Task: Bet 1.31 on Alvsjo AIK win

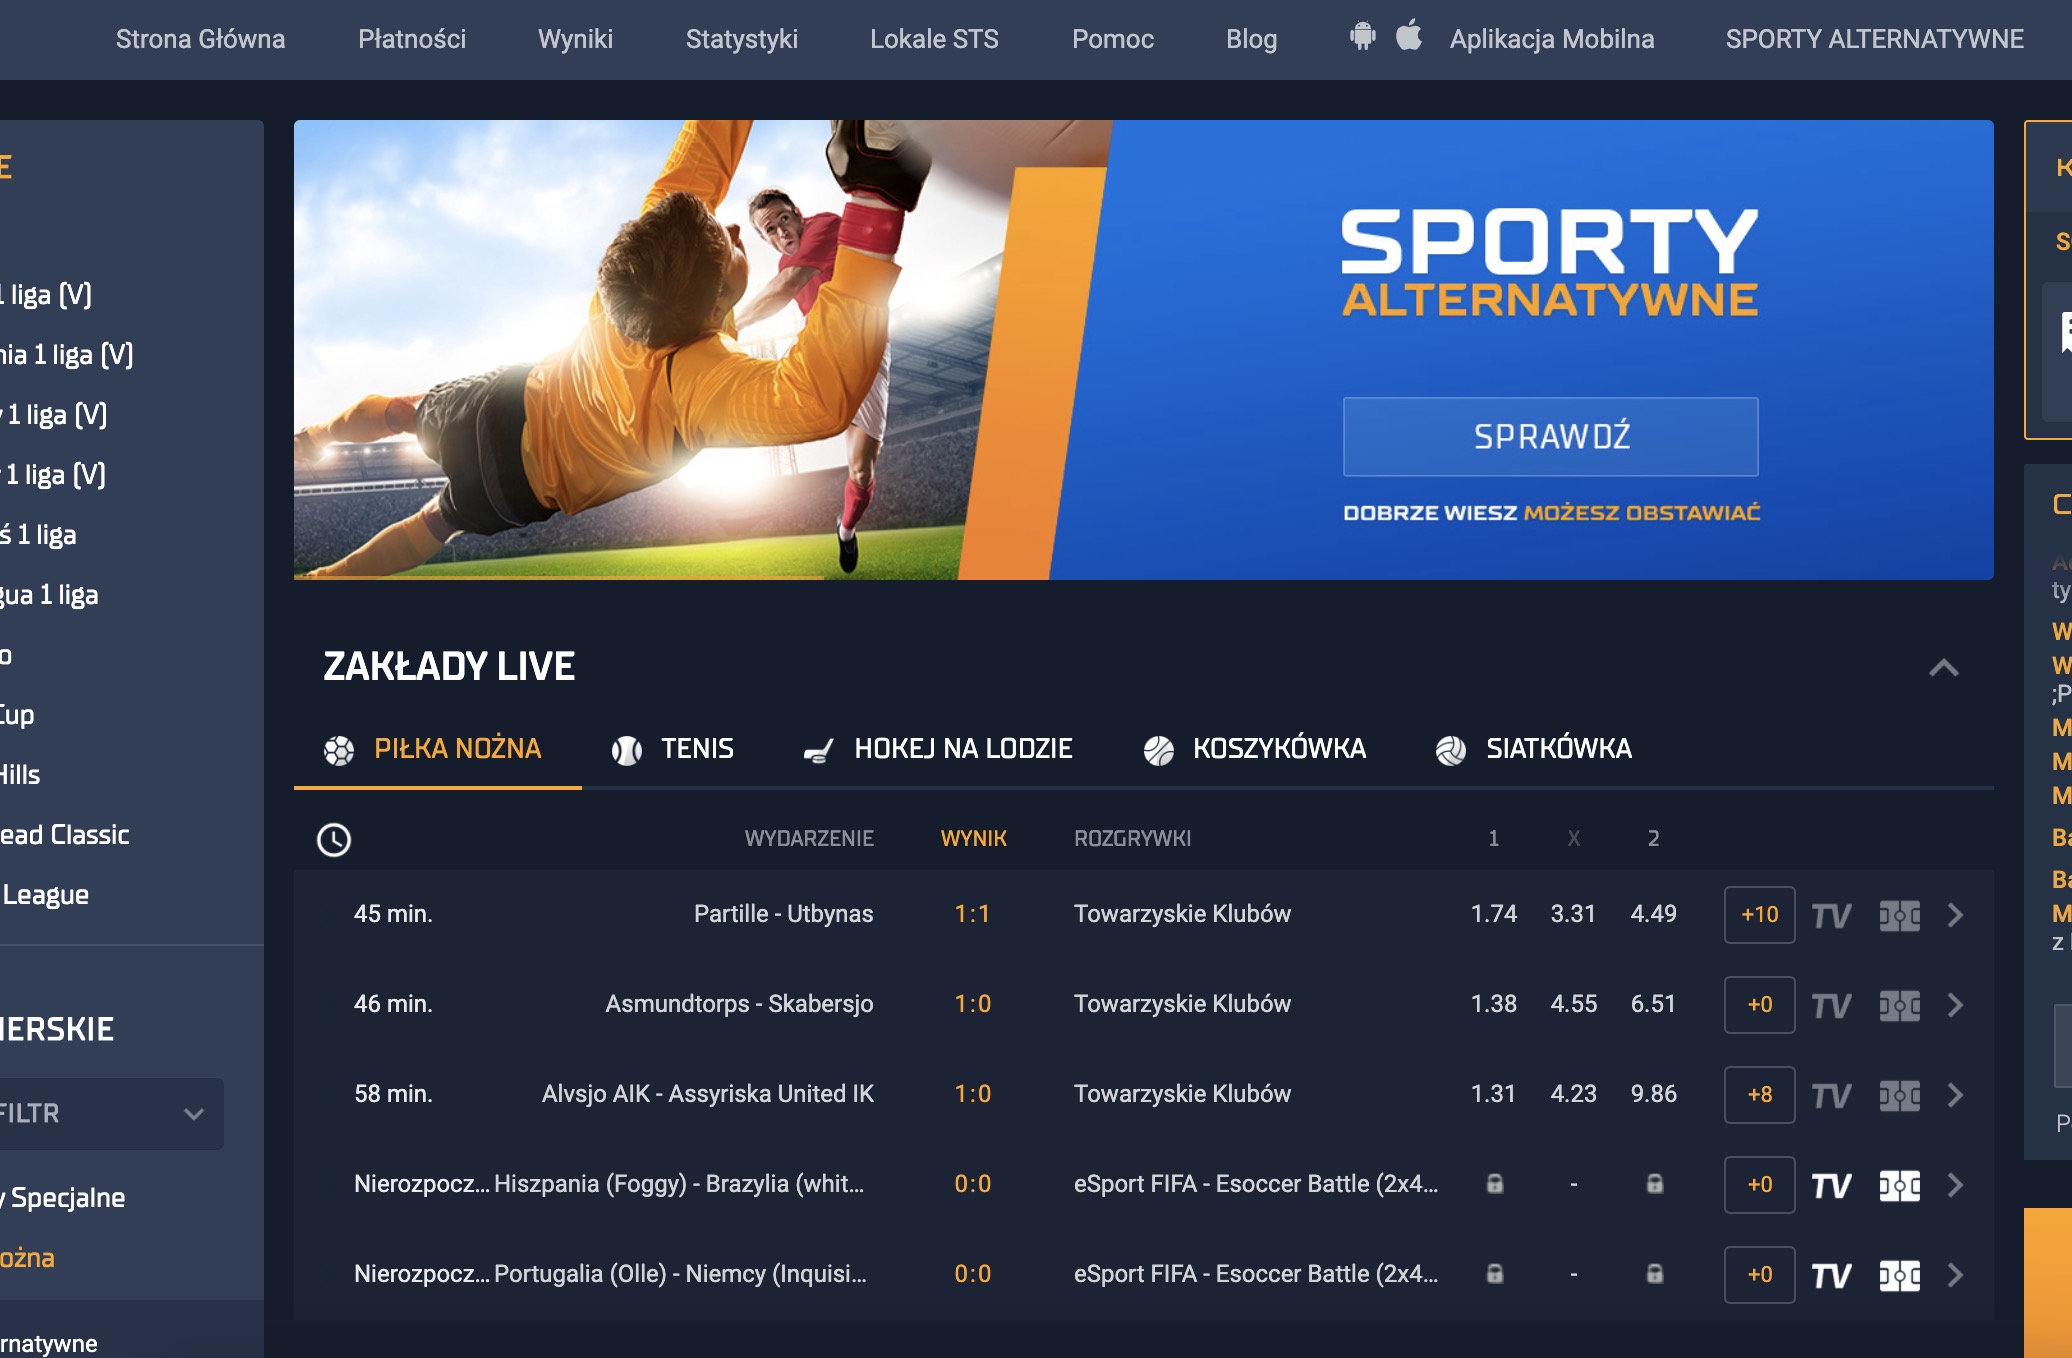Action: [1493, 1094]
